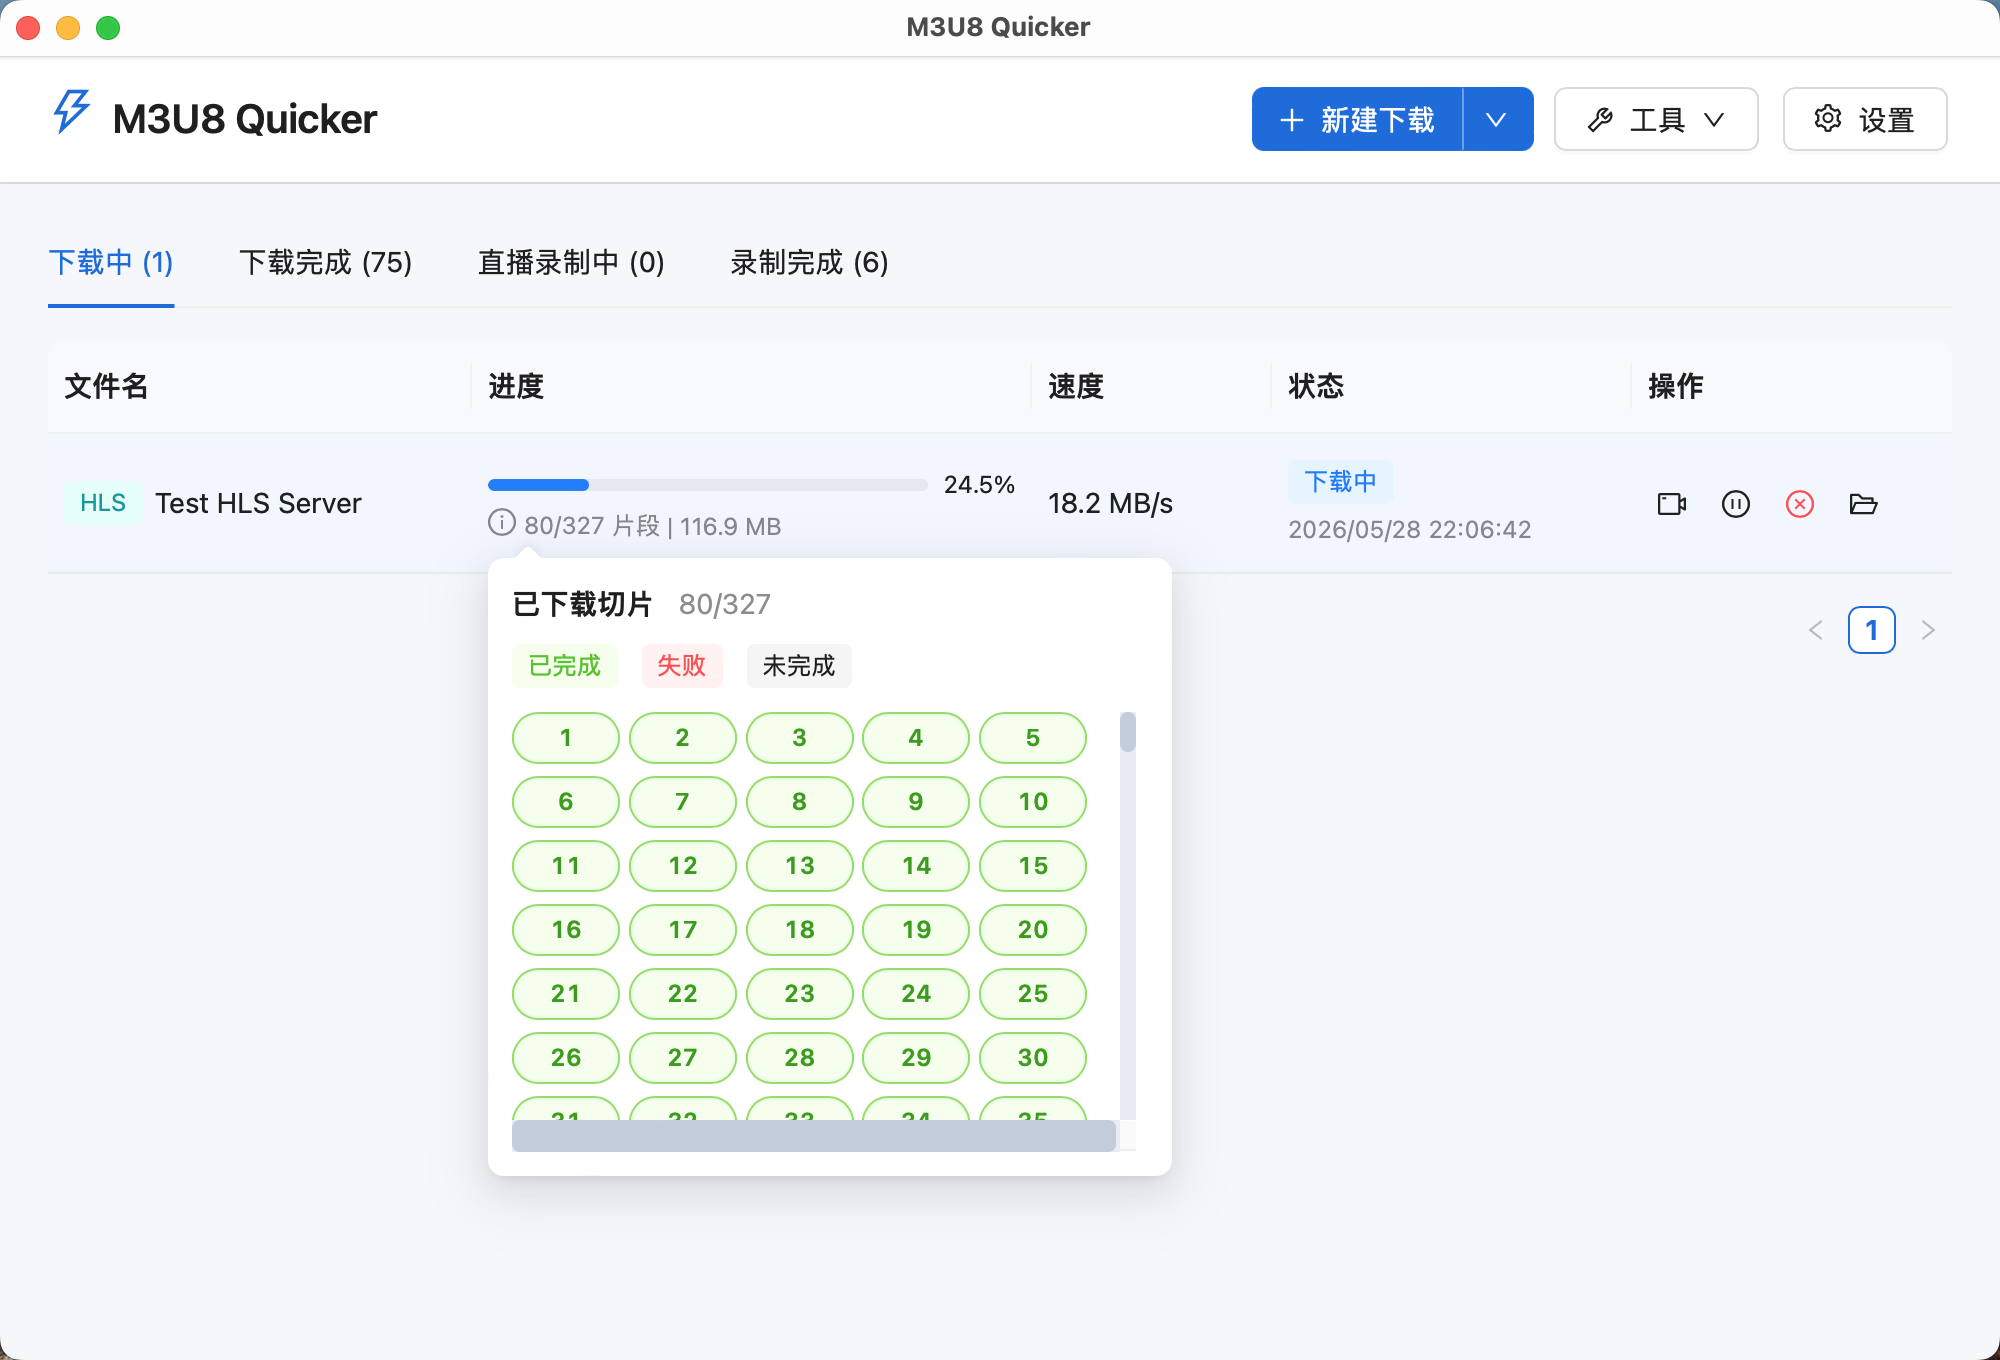Image resolution: width=2000 pixels, height=1360 pixels.
Task: Switch to the 下载中 (1) tab
Action: click(x=111, y=263)
